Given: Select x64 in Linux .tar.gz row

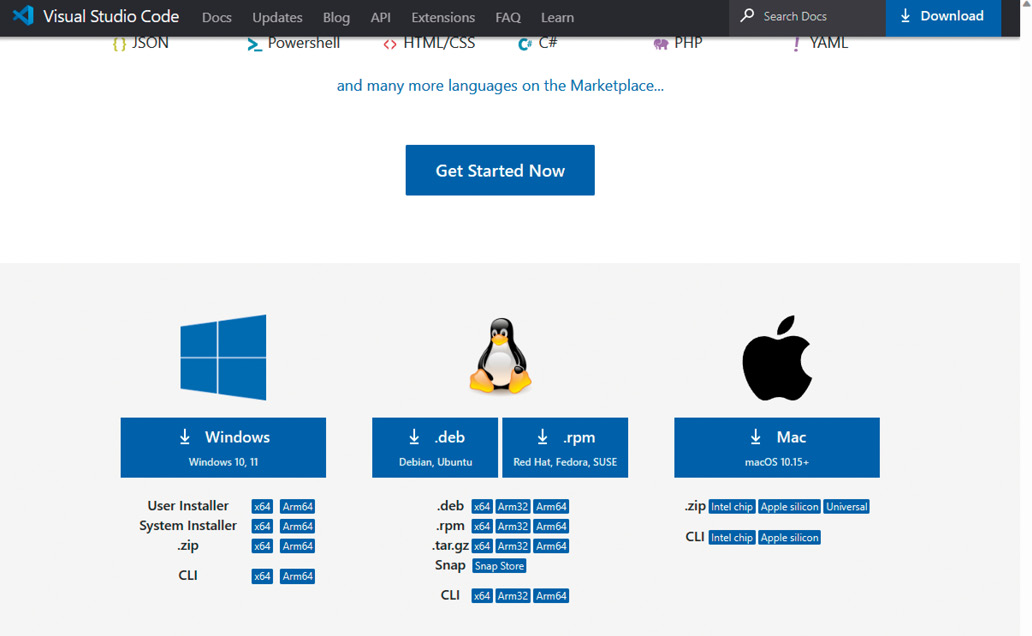Looking at the screenshot, I should (482, 546).
